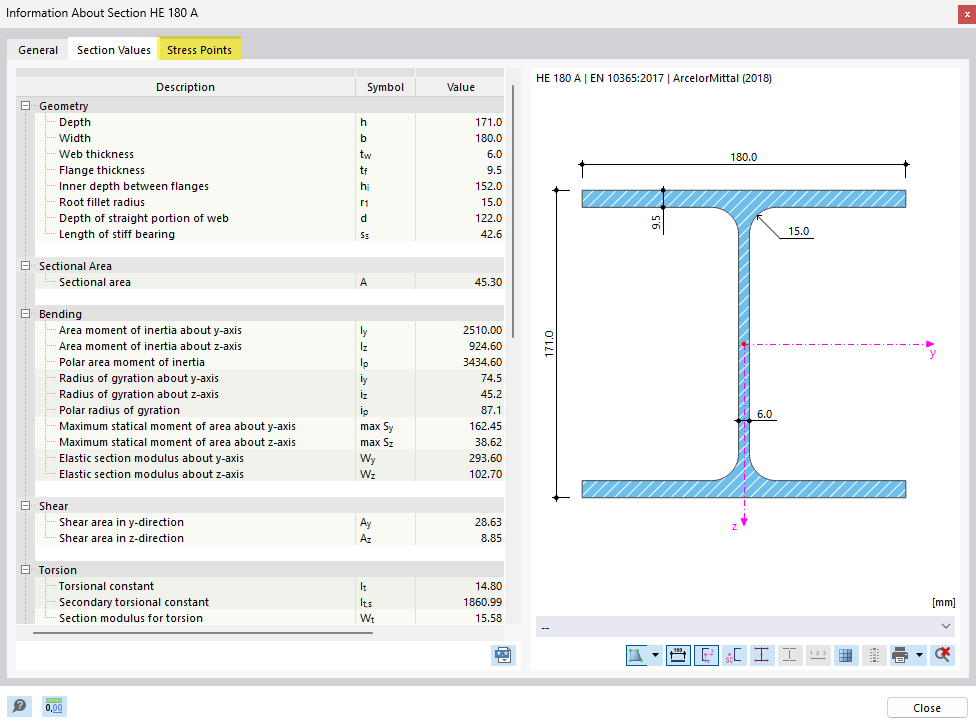Screen dimensions: 976x726
Task: Collapse the Bending group
Action: tap(26, 314)
